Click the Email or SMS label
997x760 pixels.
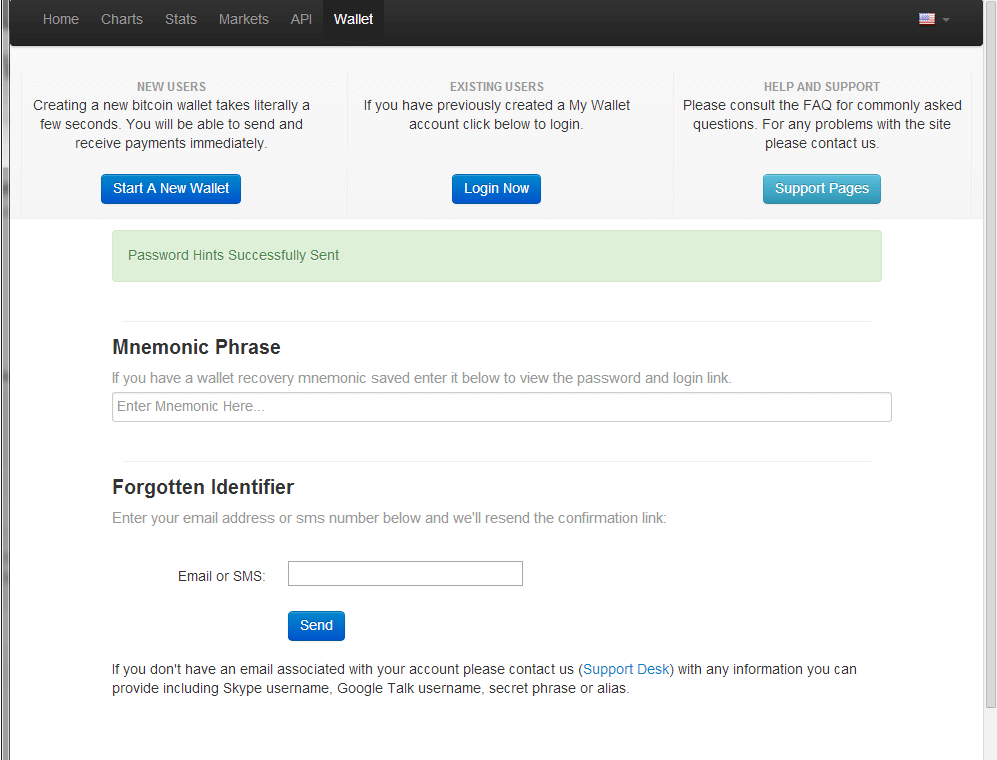coord(221,576)
